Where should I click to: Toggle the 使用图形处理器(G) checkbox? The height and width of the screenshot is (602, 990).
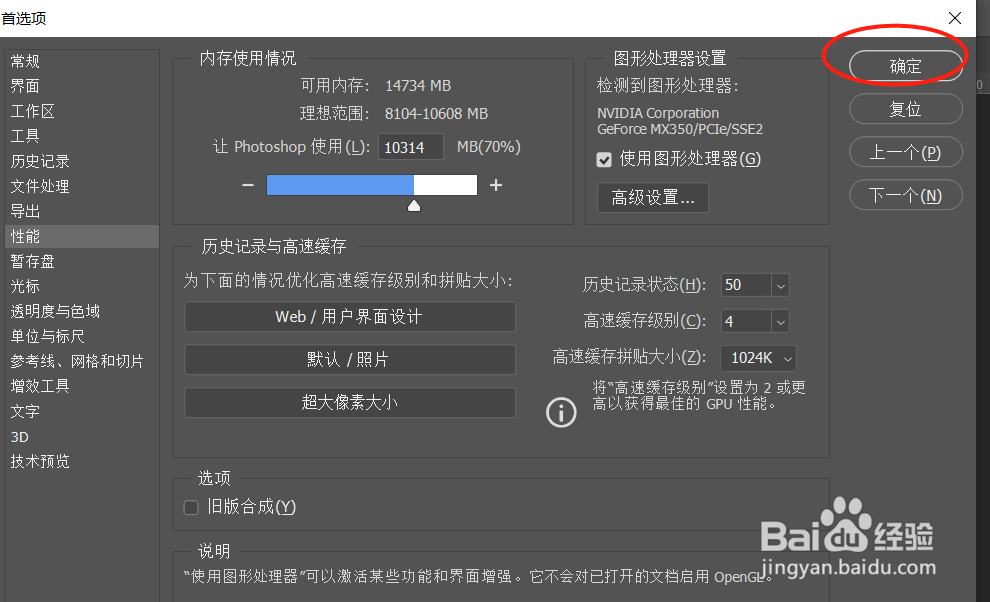[604, 160]
